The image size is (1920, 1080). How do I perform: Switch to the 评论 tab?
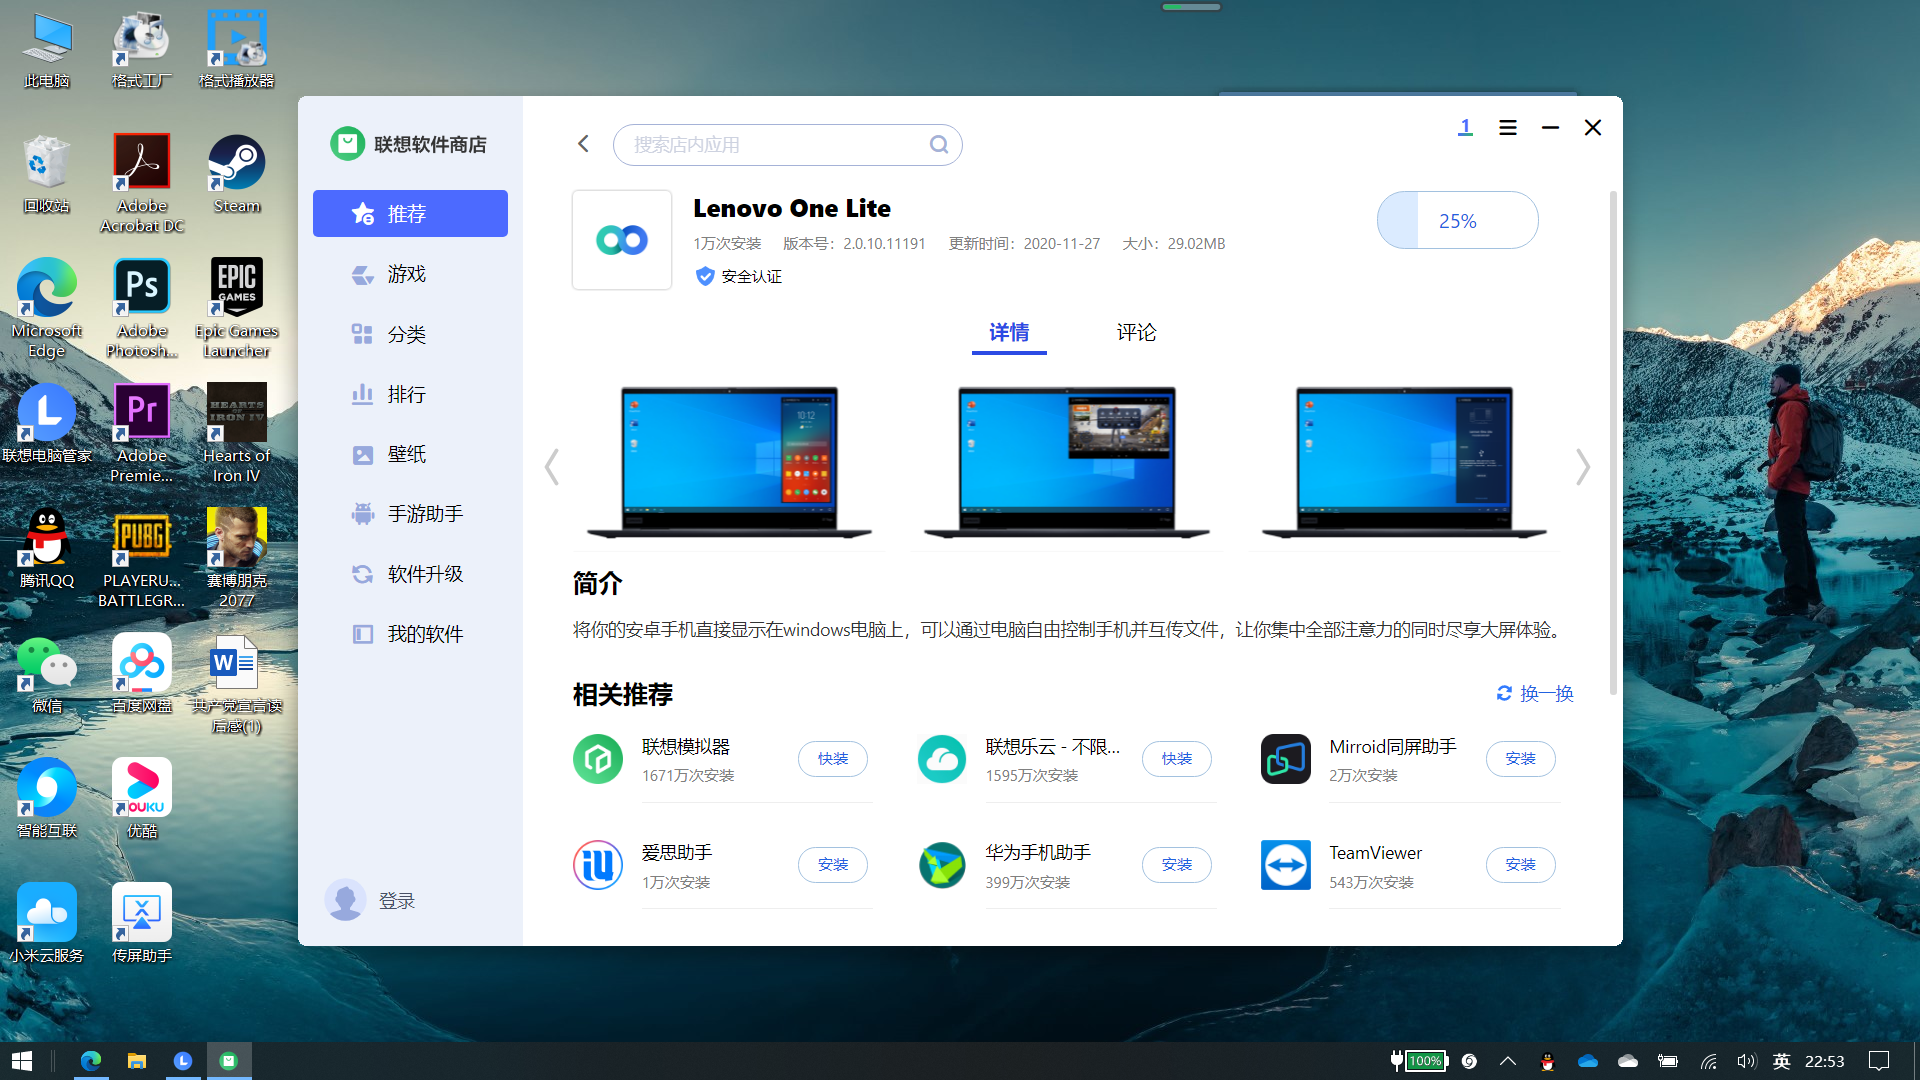click(x=1136, y=332)
